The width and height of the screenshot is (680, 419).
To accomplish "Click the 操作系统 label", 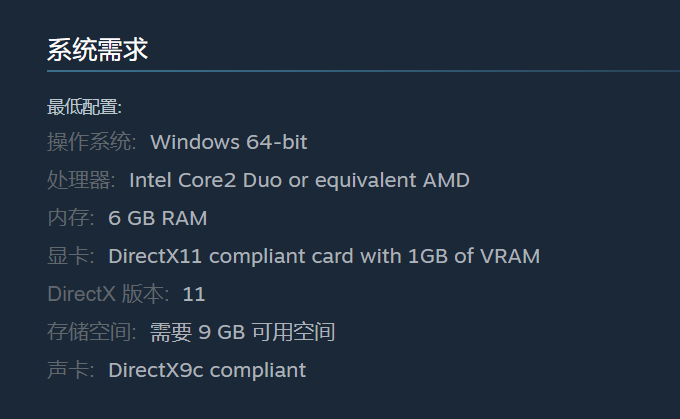I will coord(92,142).
